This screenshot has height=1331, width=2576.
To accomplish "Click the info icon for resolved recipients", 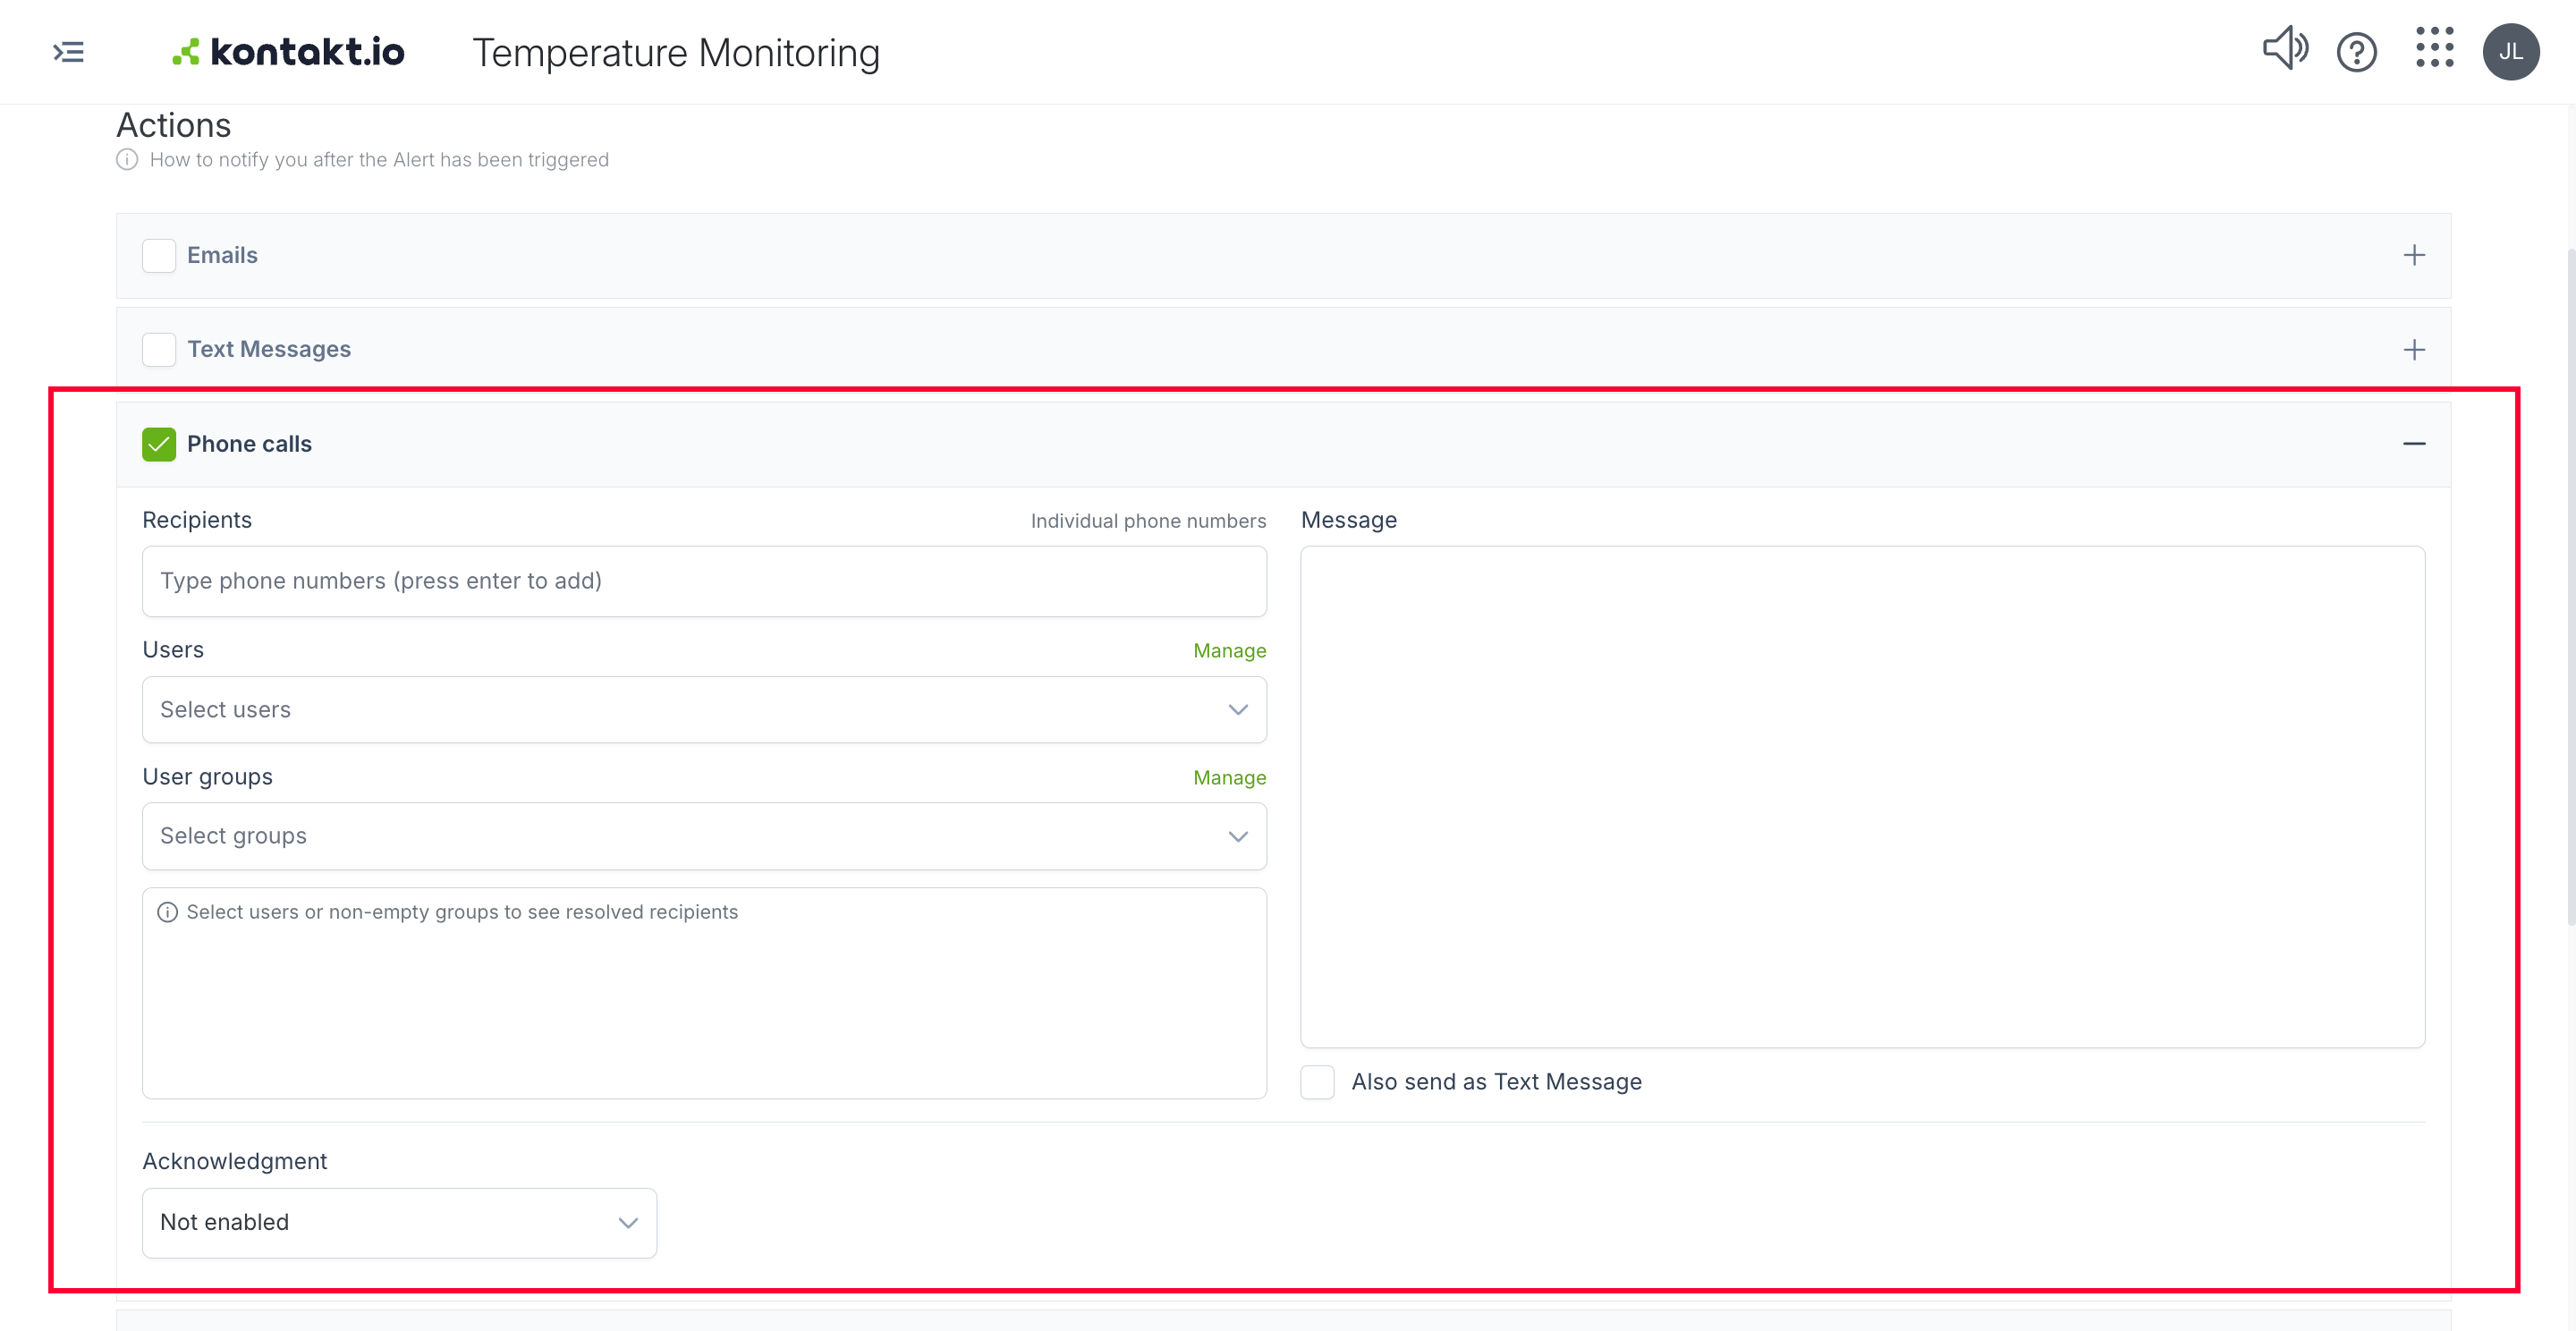I will click(168, 912).
